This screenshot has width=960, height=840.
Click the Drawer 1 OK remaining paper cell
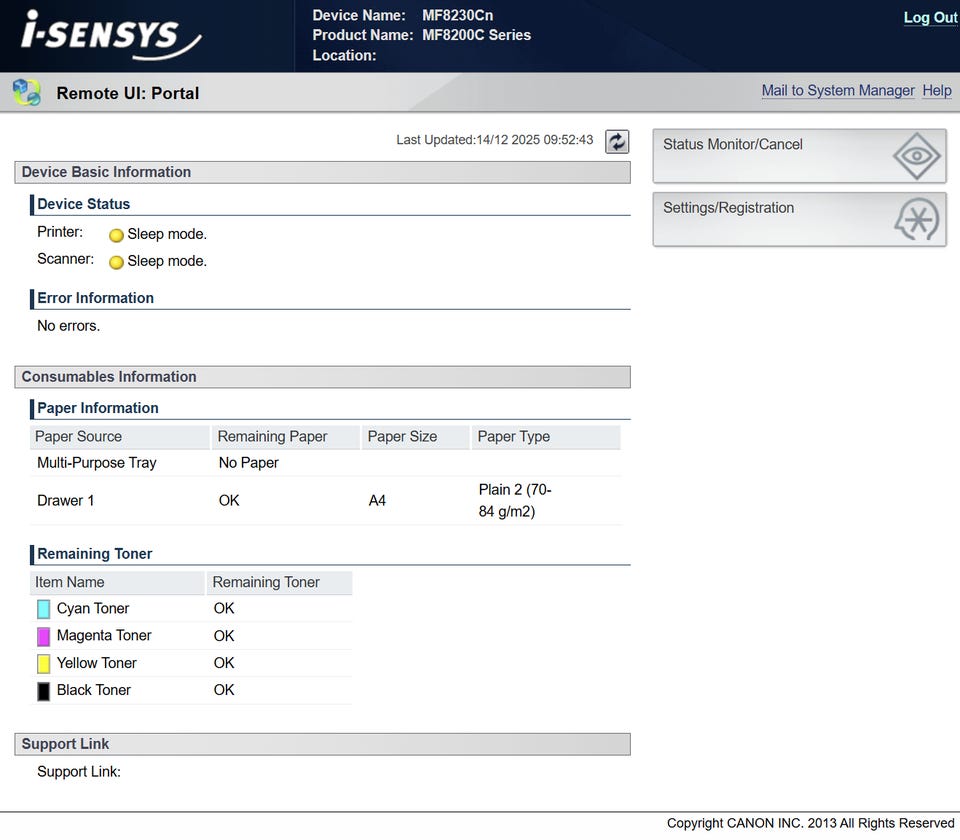pos(229,501)
